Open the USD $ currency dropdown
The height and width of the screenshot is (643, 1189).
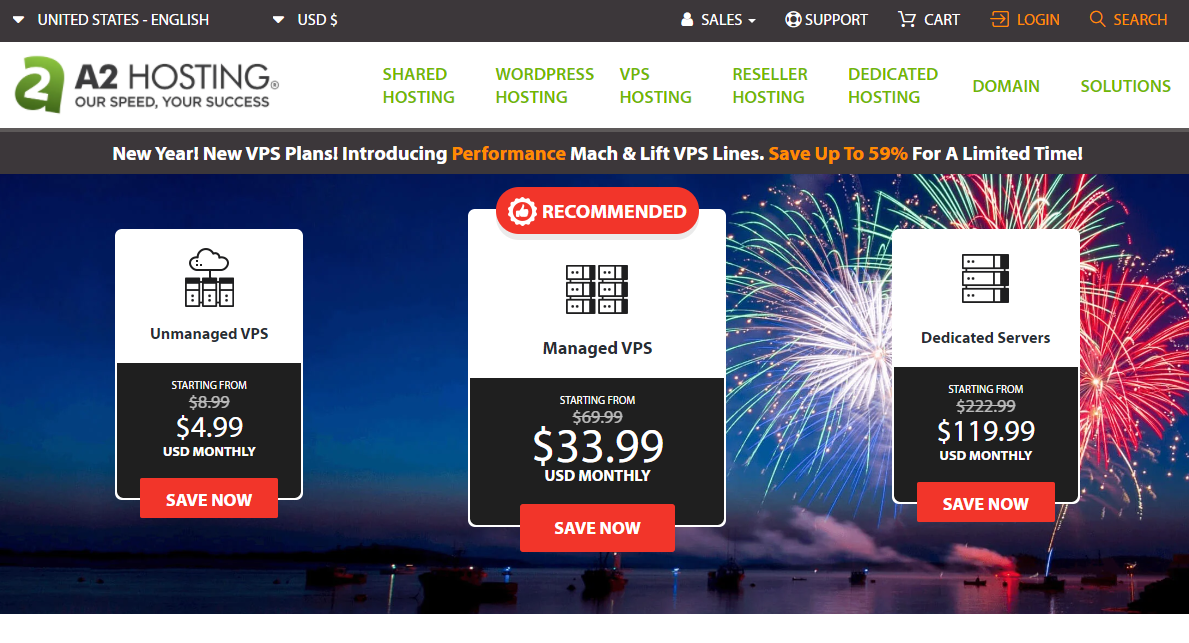point(306,20)
